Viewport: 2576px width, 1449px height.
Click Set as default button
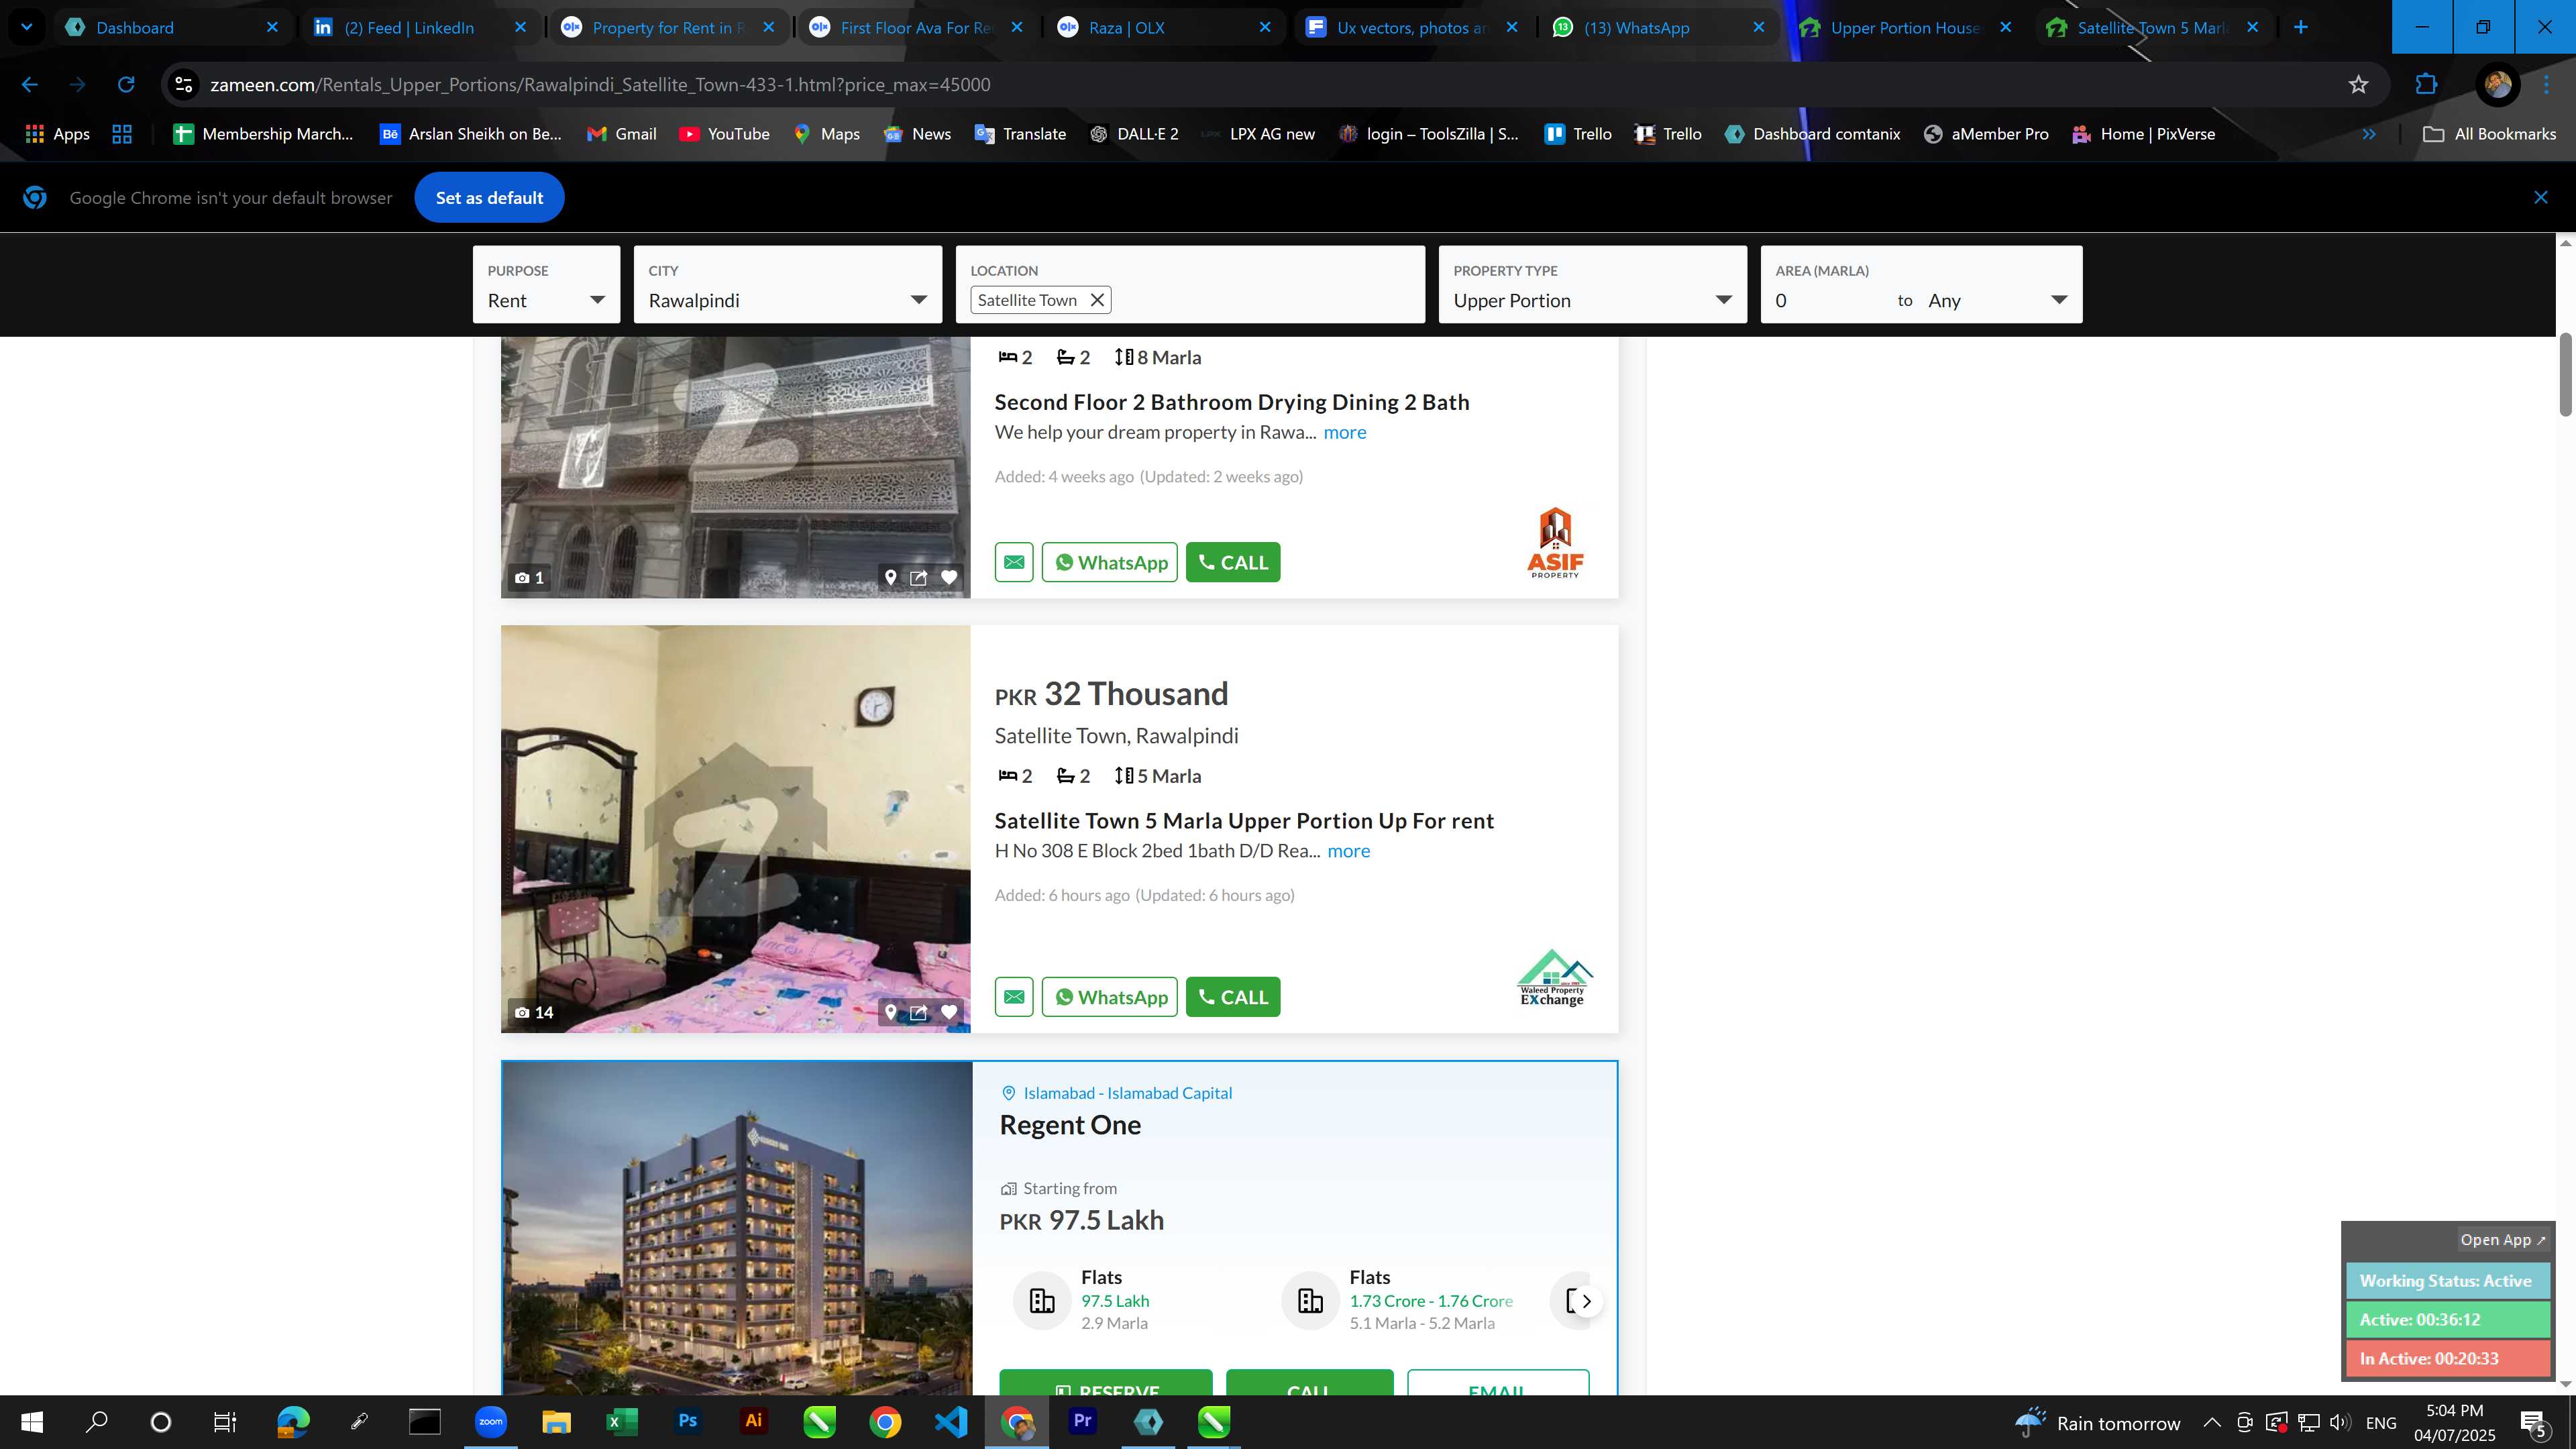point(489,198)
